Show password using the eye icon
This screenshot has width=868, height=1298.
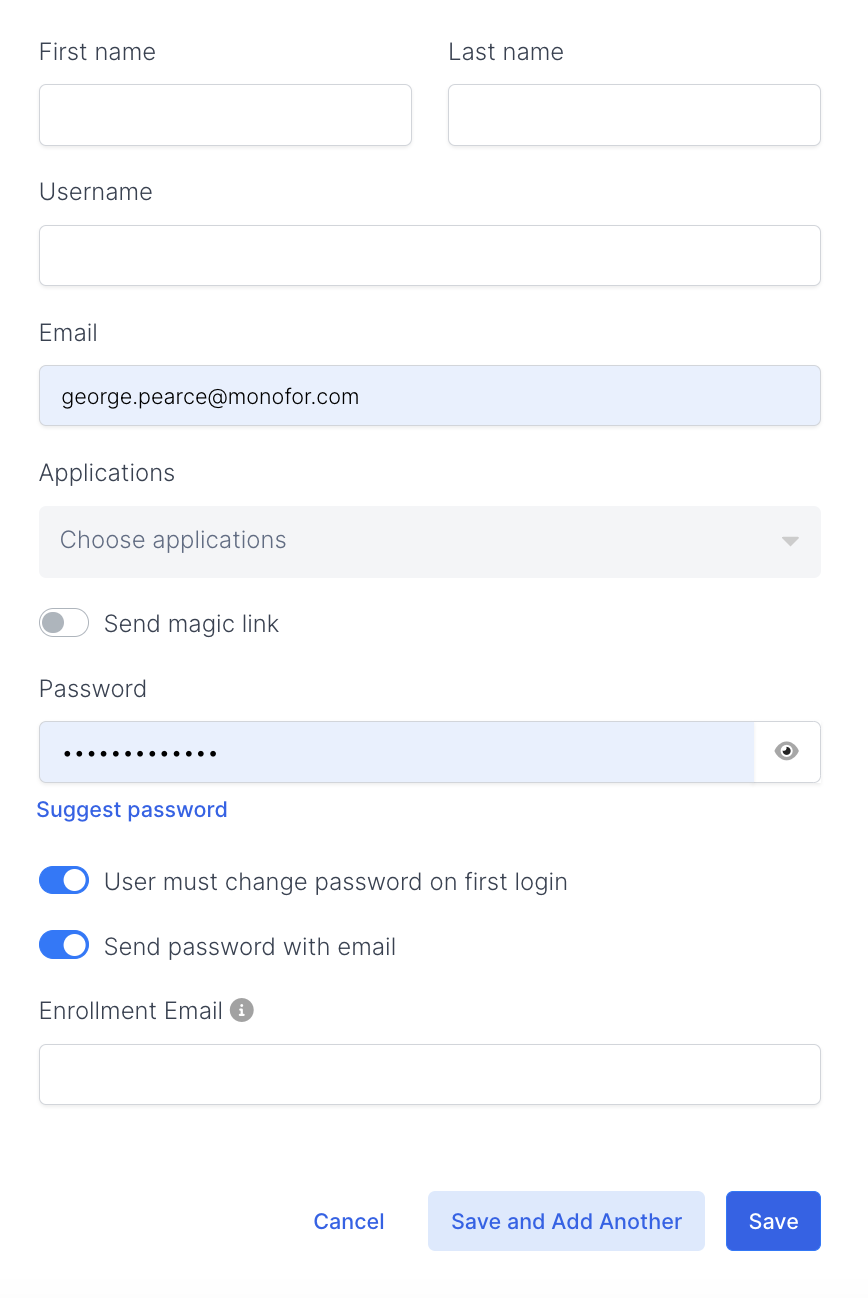coord(787,751)
